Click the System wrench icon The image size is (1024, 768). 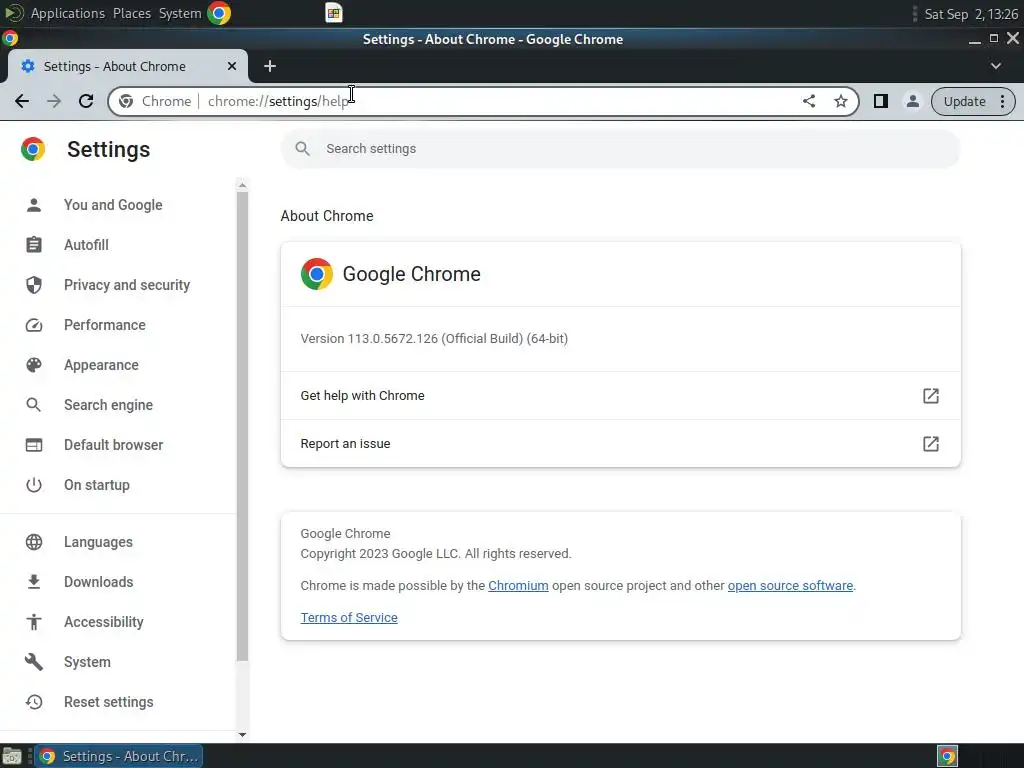(x=34, y=662)
